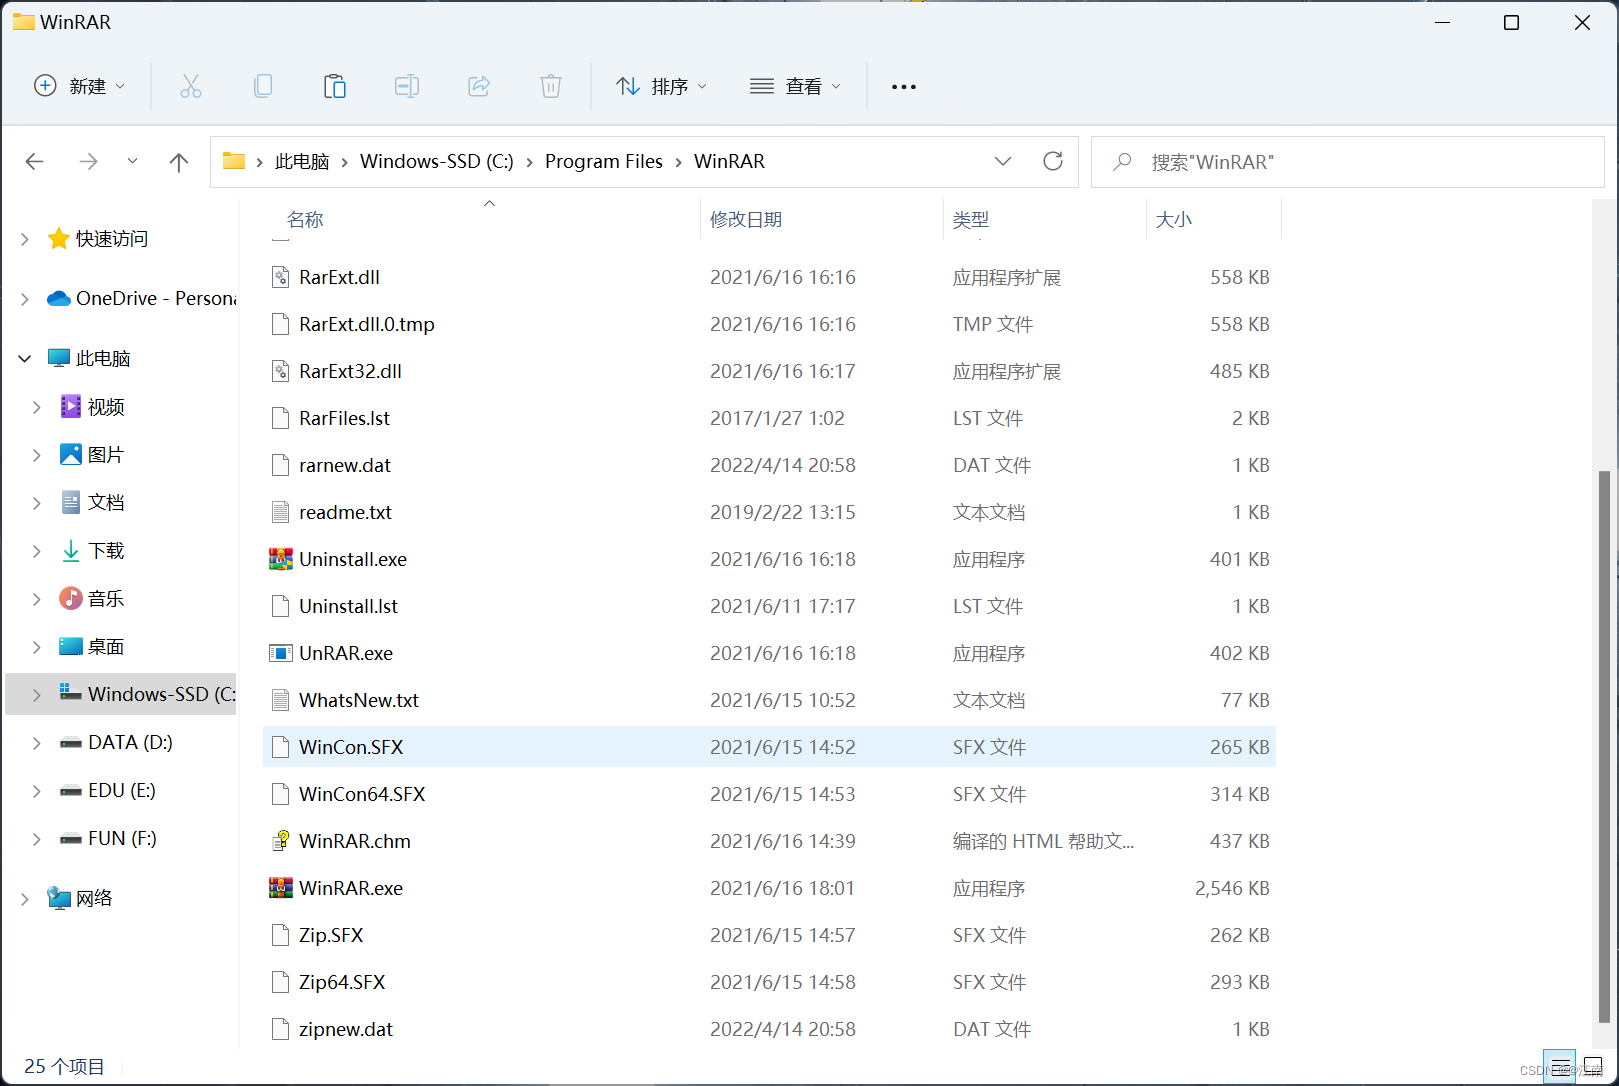1619x1086 pixels.
Task: Click the Cut scissors icon in toolbar
Action: [x=191, y=86]
